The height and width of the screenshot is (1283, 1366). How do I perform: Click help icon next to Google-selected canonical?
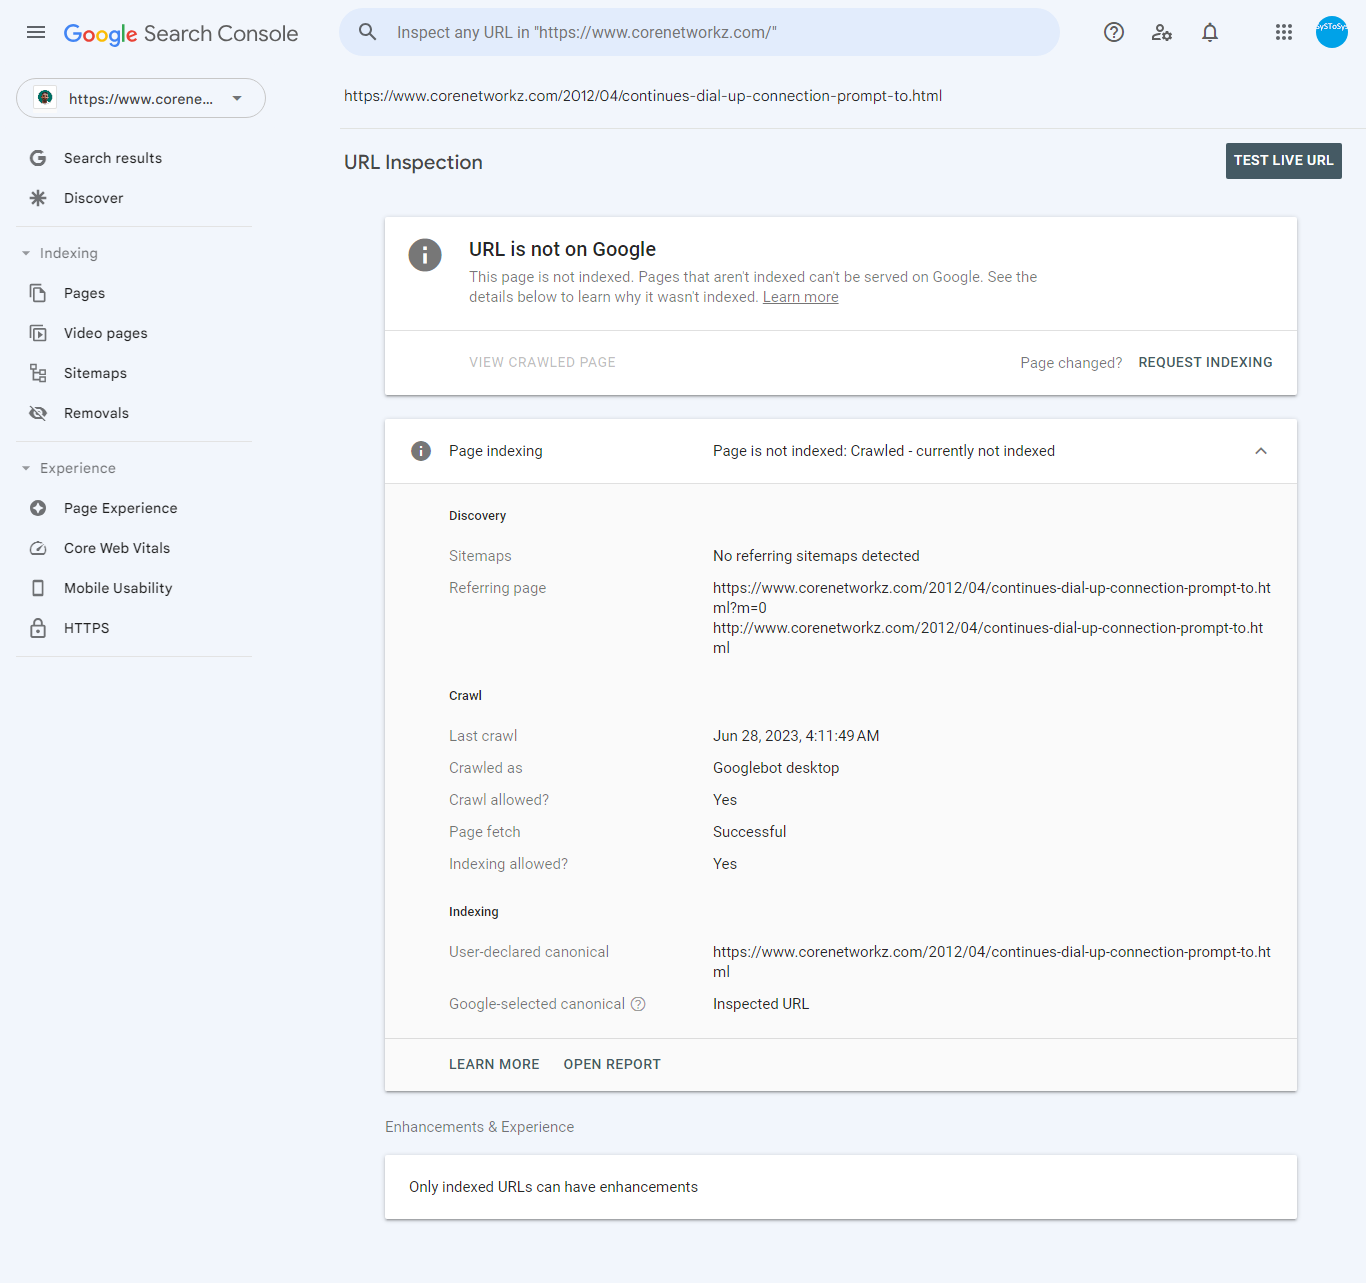tap(638, 1004)
